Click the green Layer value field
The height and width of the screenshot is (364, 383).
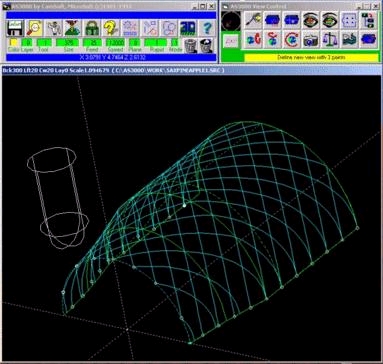(x=28, y=43)
